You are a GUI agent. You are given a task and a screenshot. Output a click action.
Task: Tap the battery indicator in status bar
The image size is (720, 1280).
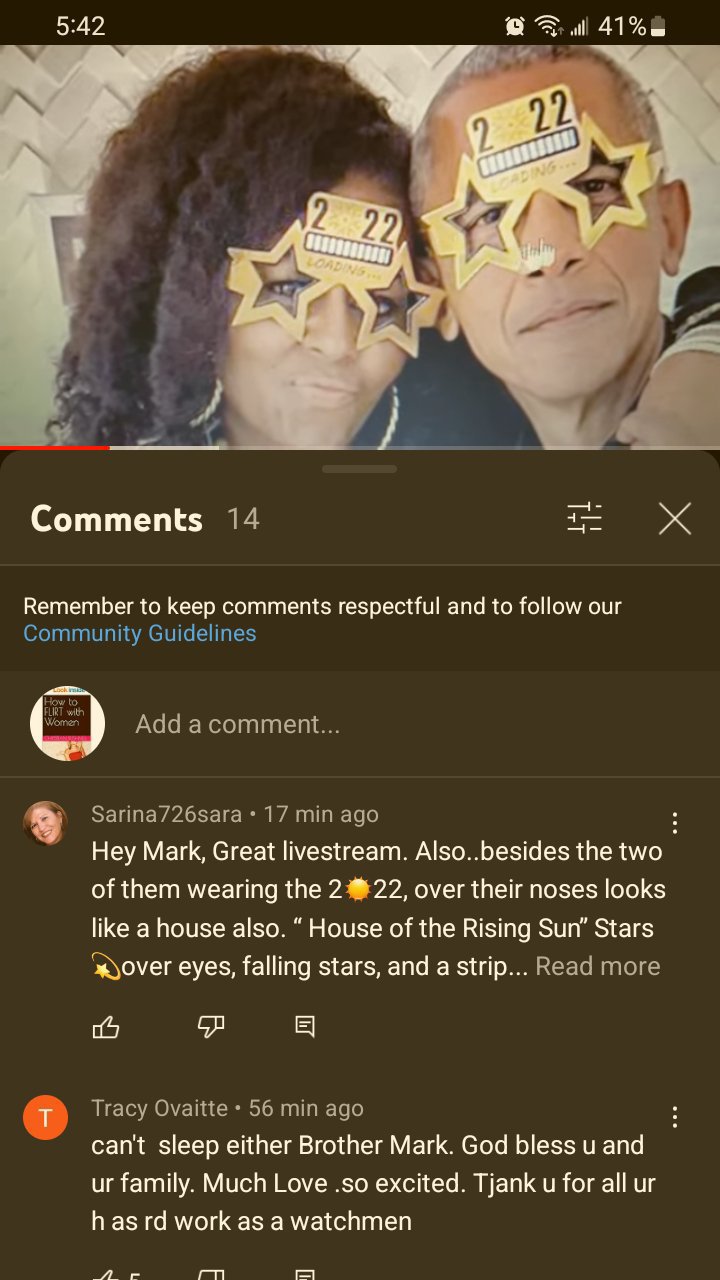coord(658,27)
